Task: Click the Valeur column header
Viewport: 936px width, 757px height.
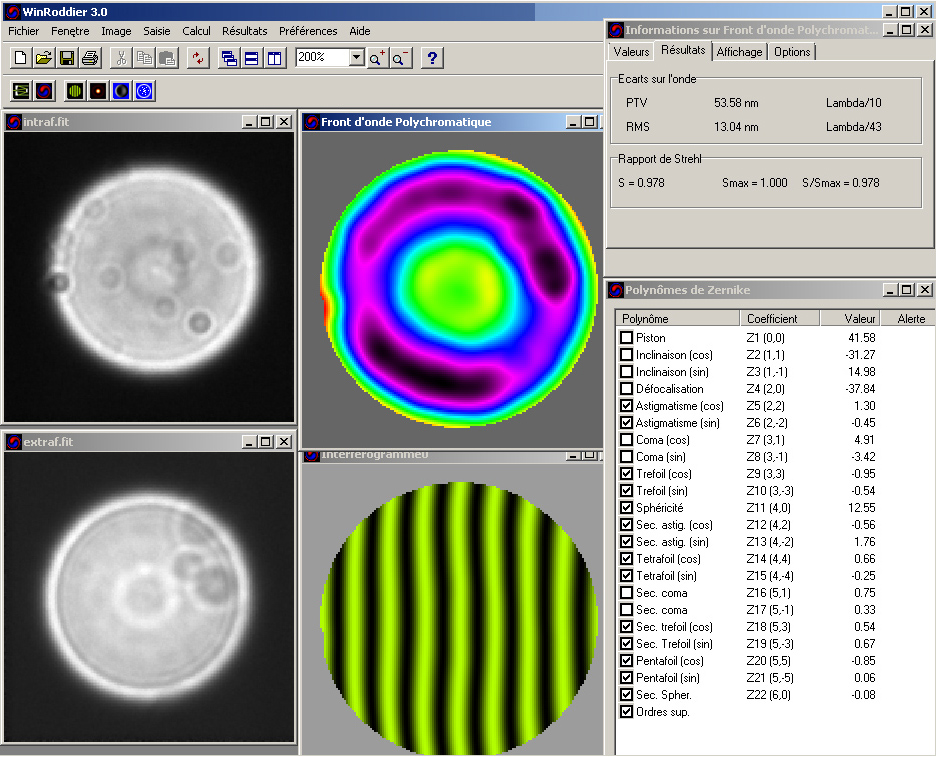Action: pyautogui.click(x=852, y=319)
